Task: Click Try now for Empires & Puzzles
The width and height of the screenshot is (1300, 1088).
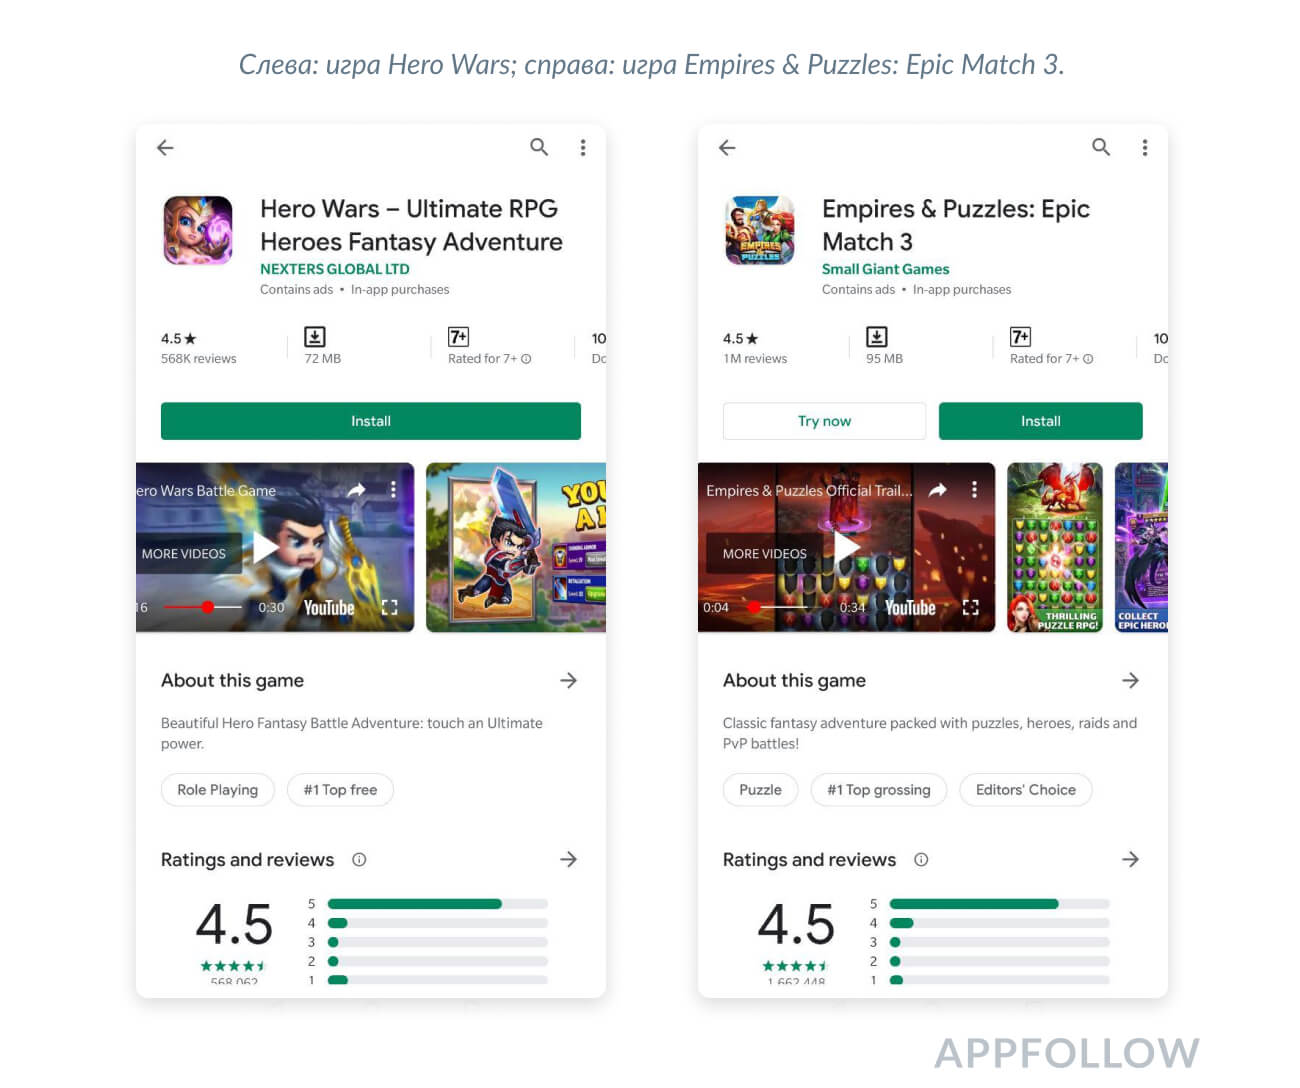Action: 824,421
